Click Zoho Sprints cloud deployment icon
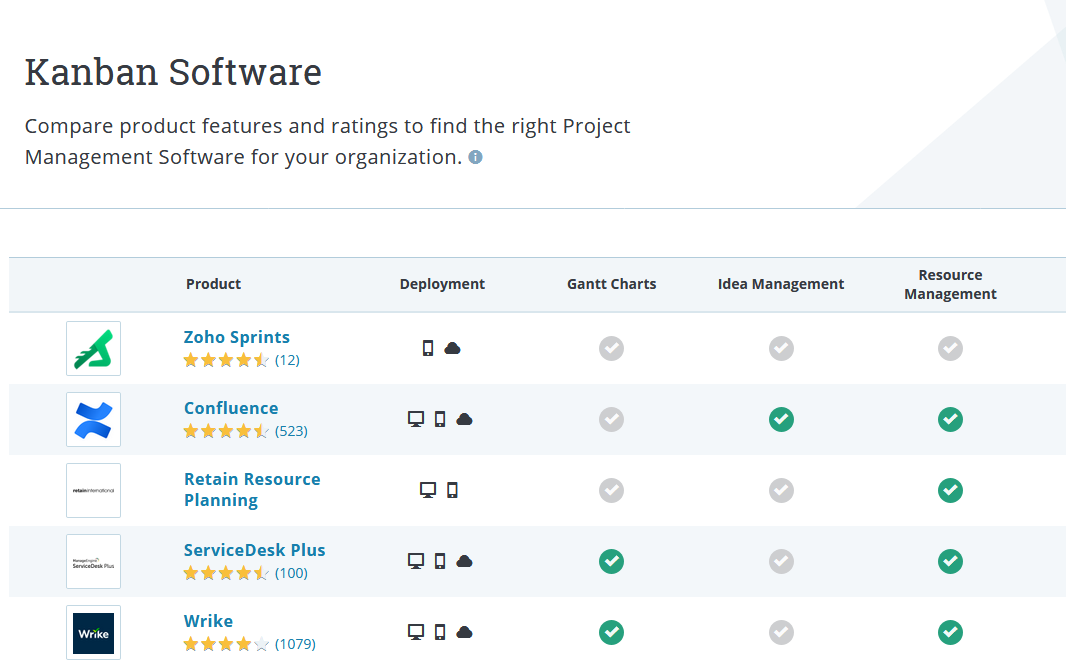Screen dimensions: 1066x667 pos(452,348)
